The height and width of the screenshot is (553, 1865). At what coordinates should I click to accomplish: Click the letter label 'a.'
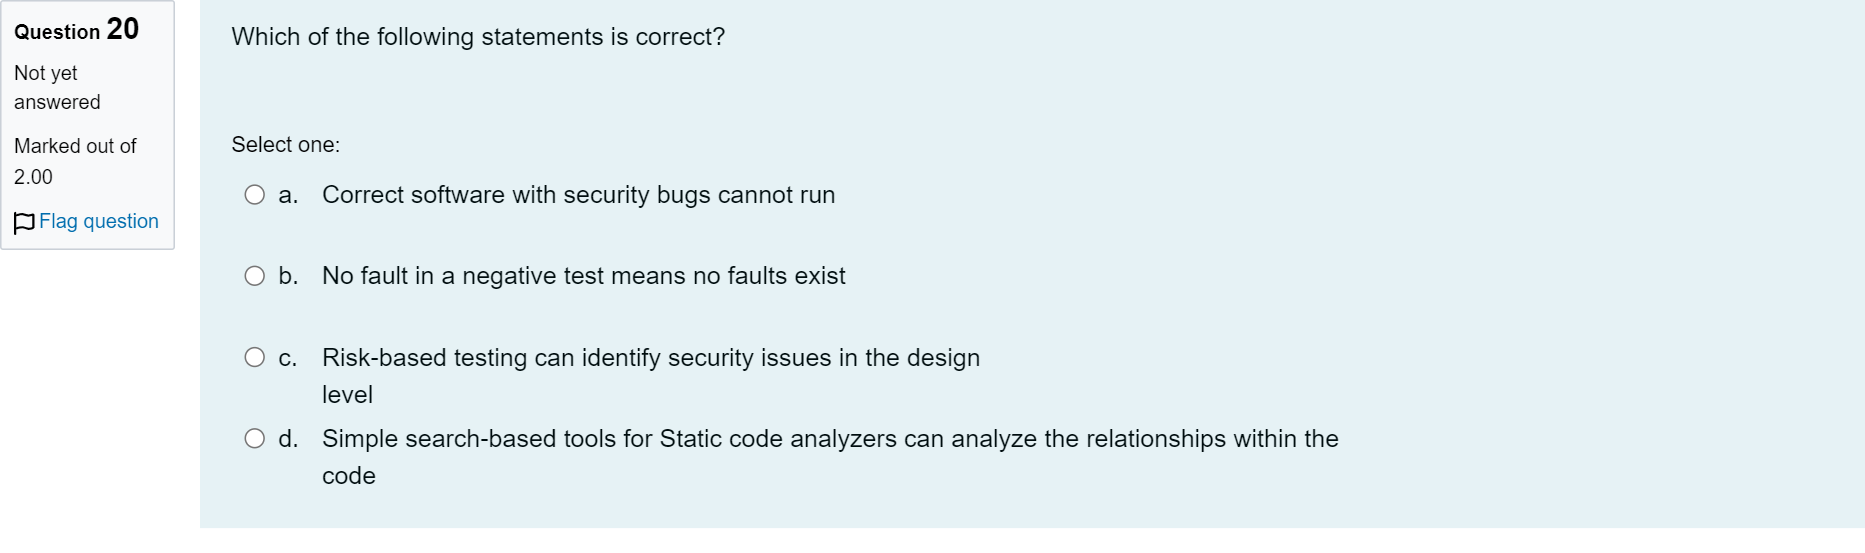pos(288,195)
